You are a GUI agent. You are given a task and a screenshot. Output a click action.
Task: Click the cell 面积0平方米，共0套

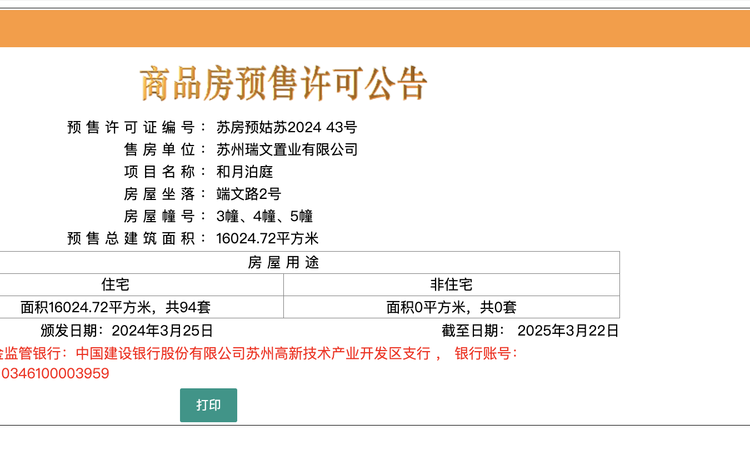coord(452,307)
